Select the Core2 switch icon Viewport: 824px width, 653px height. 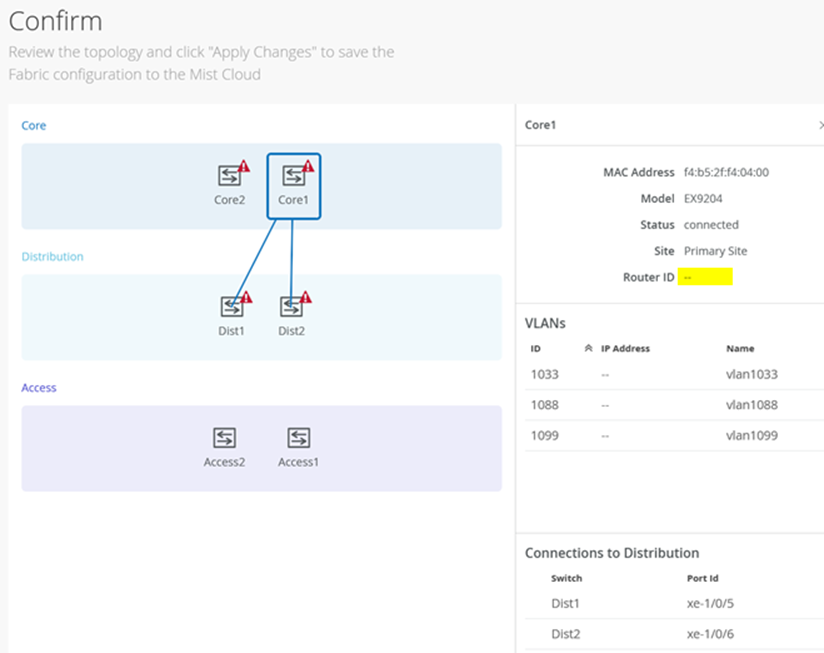point(229,176)
